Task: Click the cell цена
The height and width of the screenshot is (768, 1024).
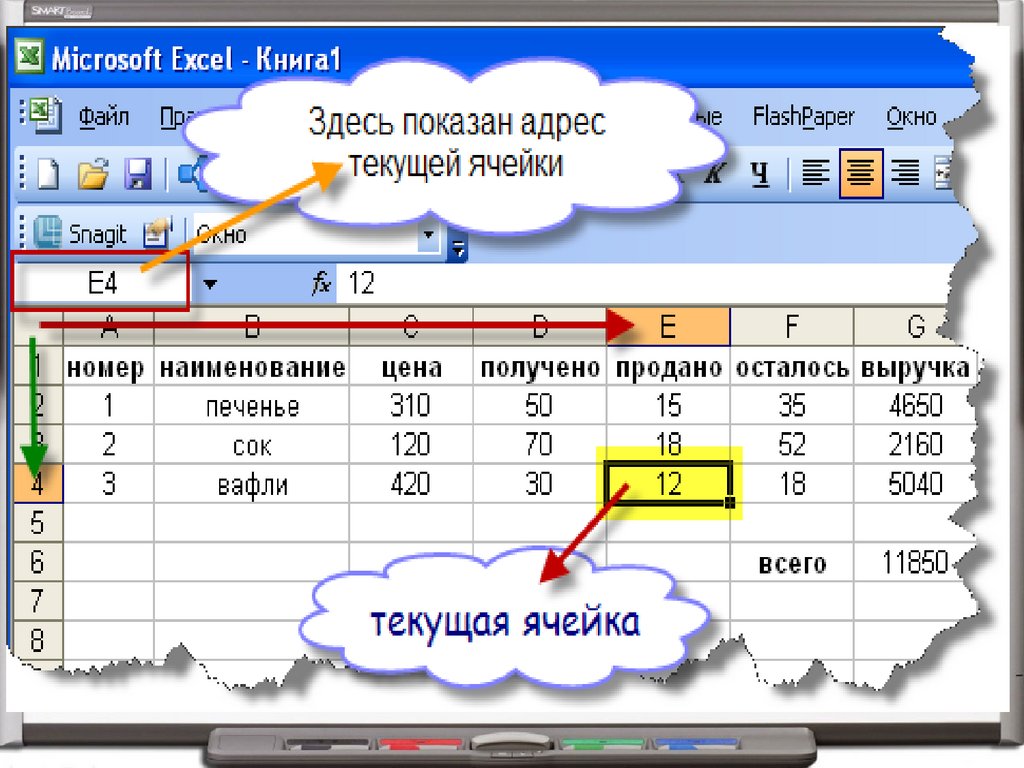Action: coord(411,368)
